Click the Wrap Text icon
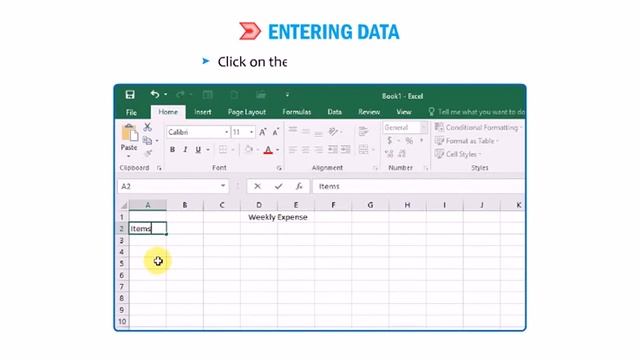 coord(363,131)
